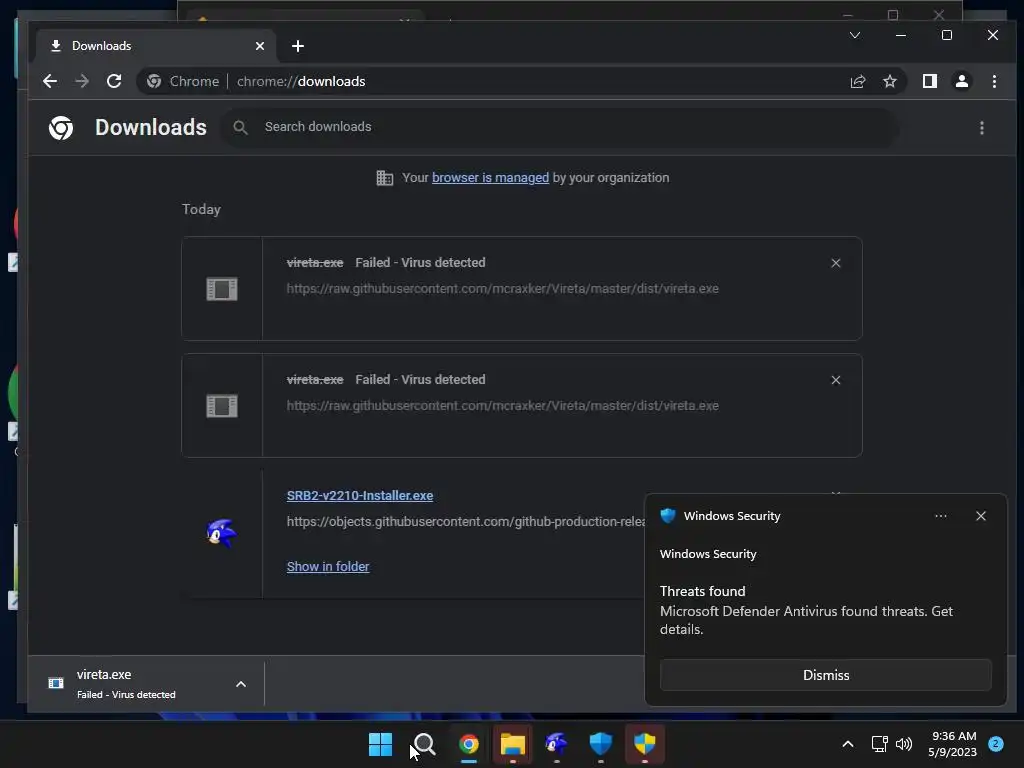
Task: Open the Sonic app in the taskbar
Action: click(556, 744)
